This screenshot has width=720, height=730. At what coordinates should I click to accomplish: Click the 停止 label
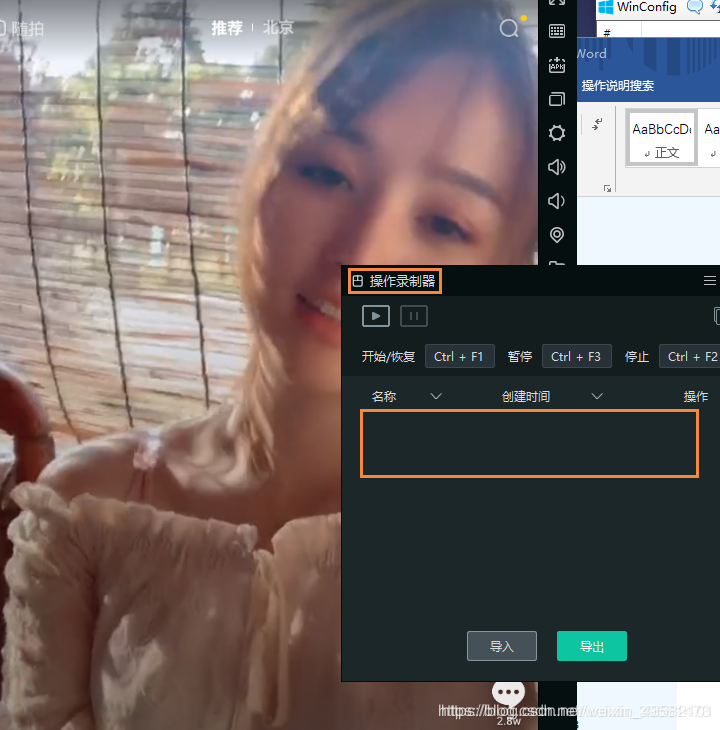click(637, 357)
